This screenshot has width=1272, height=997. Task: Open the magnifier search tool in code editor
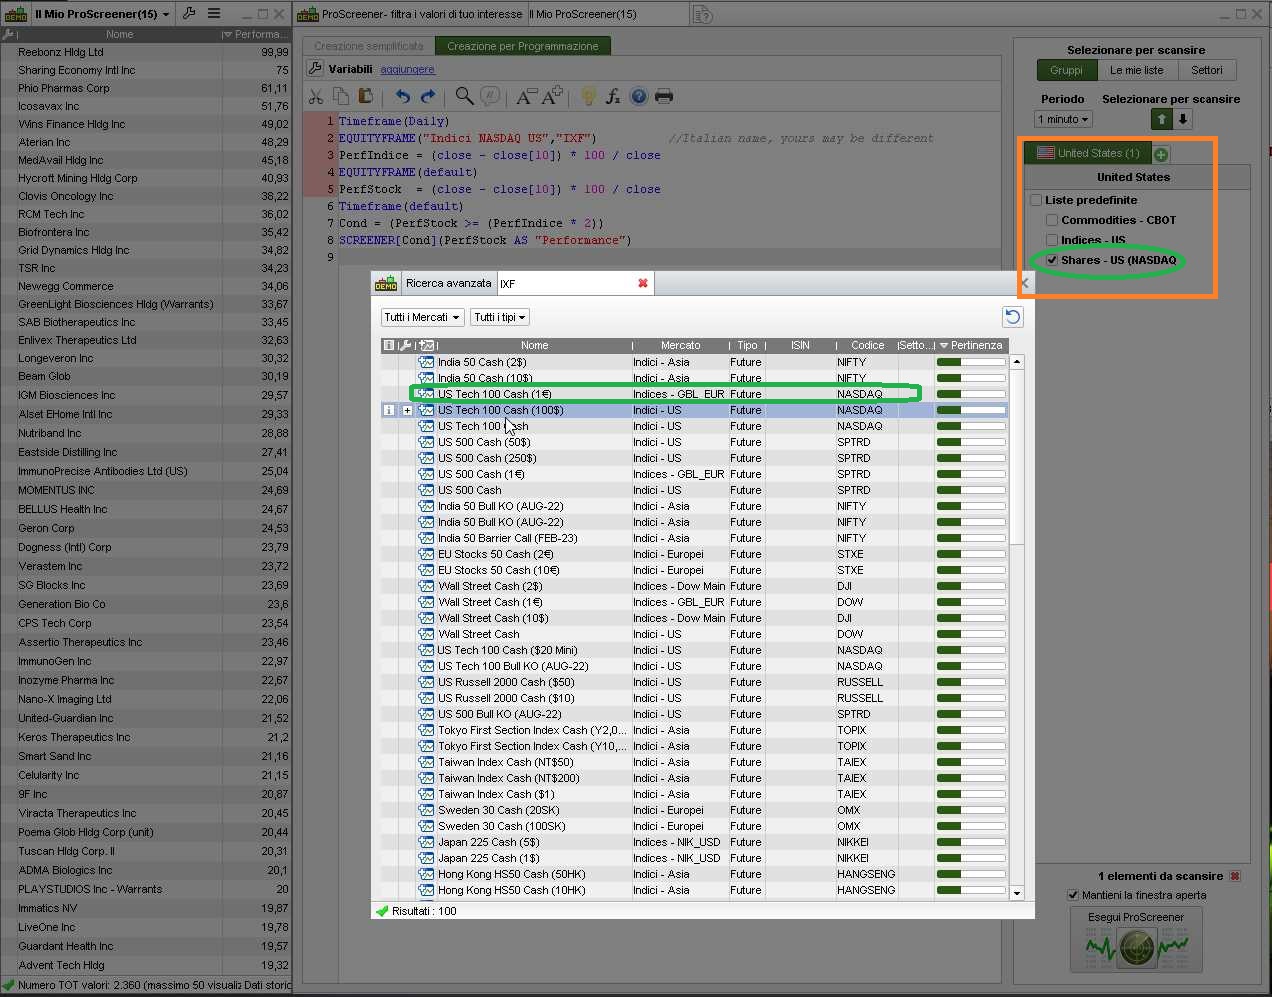coord(464,96)
